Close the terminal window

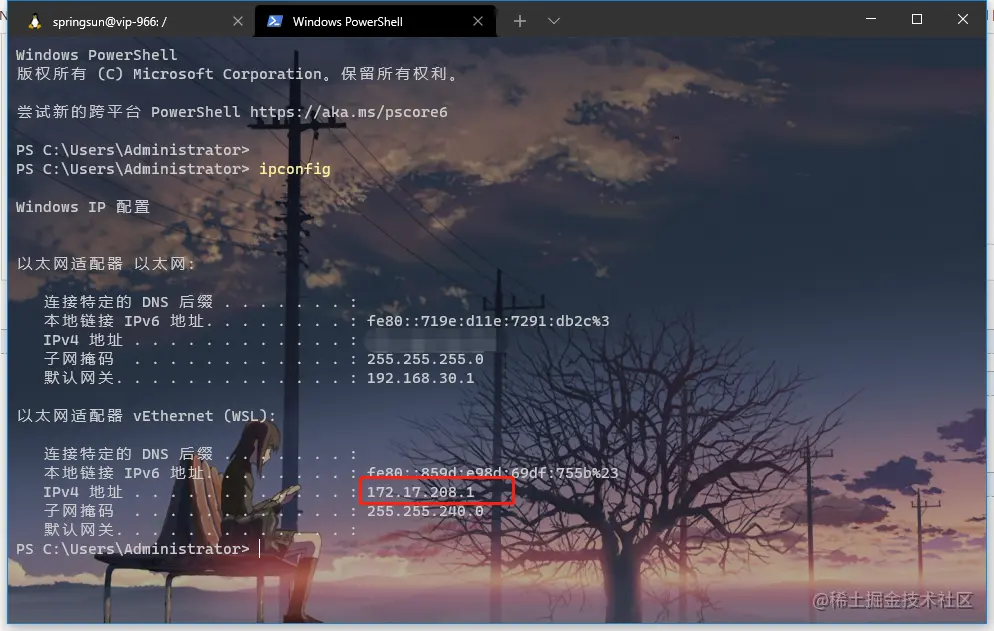pyautogui.click(x=962, y=20)
